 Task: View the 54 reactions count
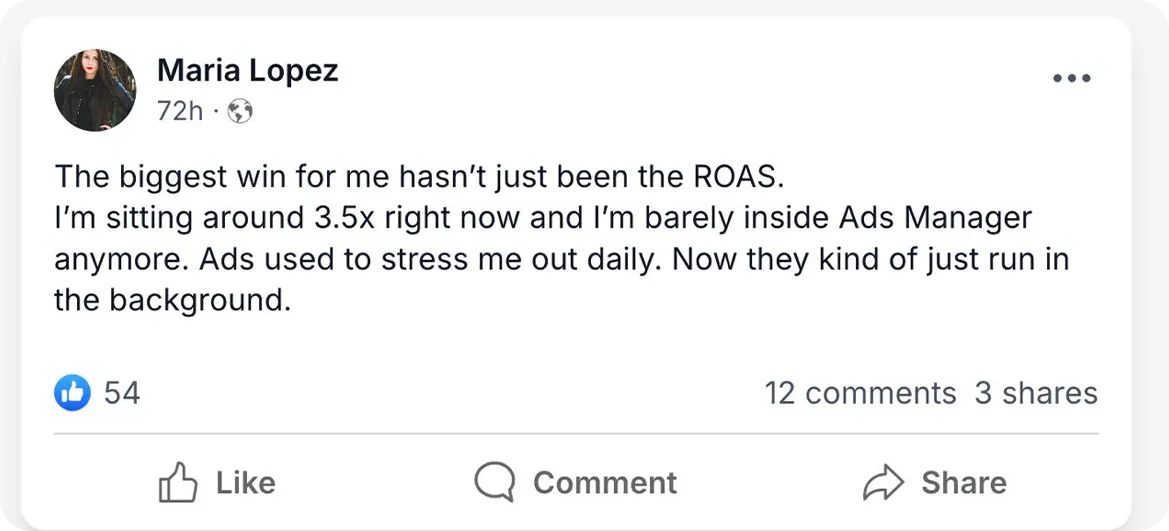[122, 393]
